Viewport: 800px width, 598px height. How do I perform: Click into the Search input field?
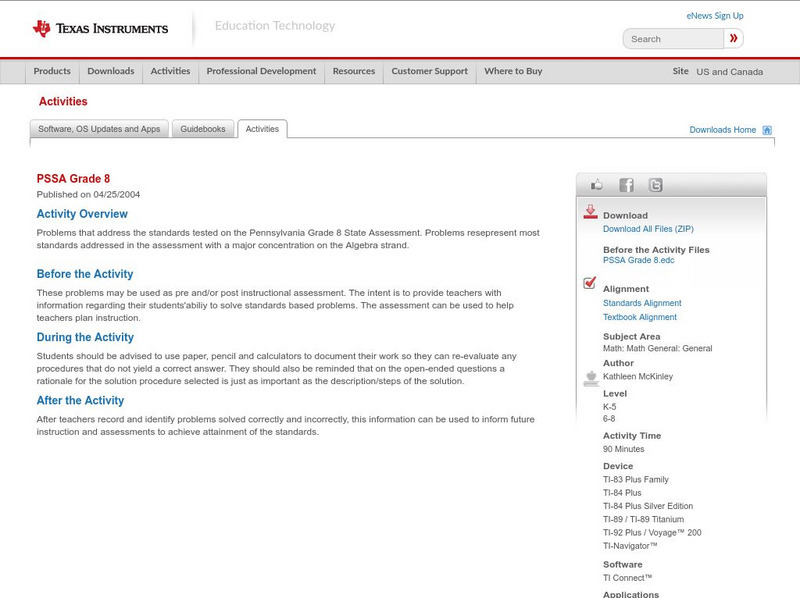[x=673, y=39]
